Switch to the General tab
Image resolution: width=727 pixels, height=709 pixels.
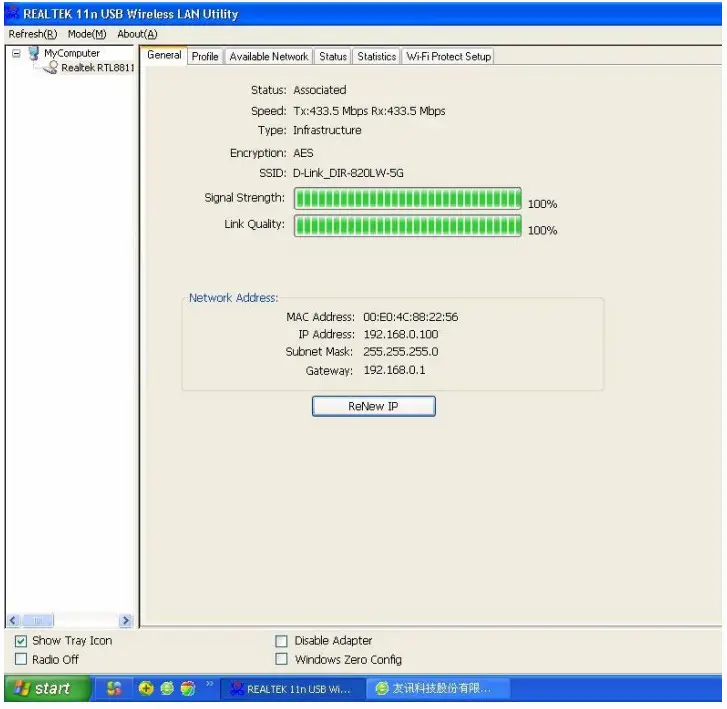pos(164,55)
